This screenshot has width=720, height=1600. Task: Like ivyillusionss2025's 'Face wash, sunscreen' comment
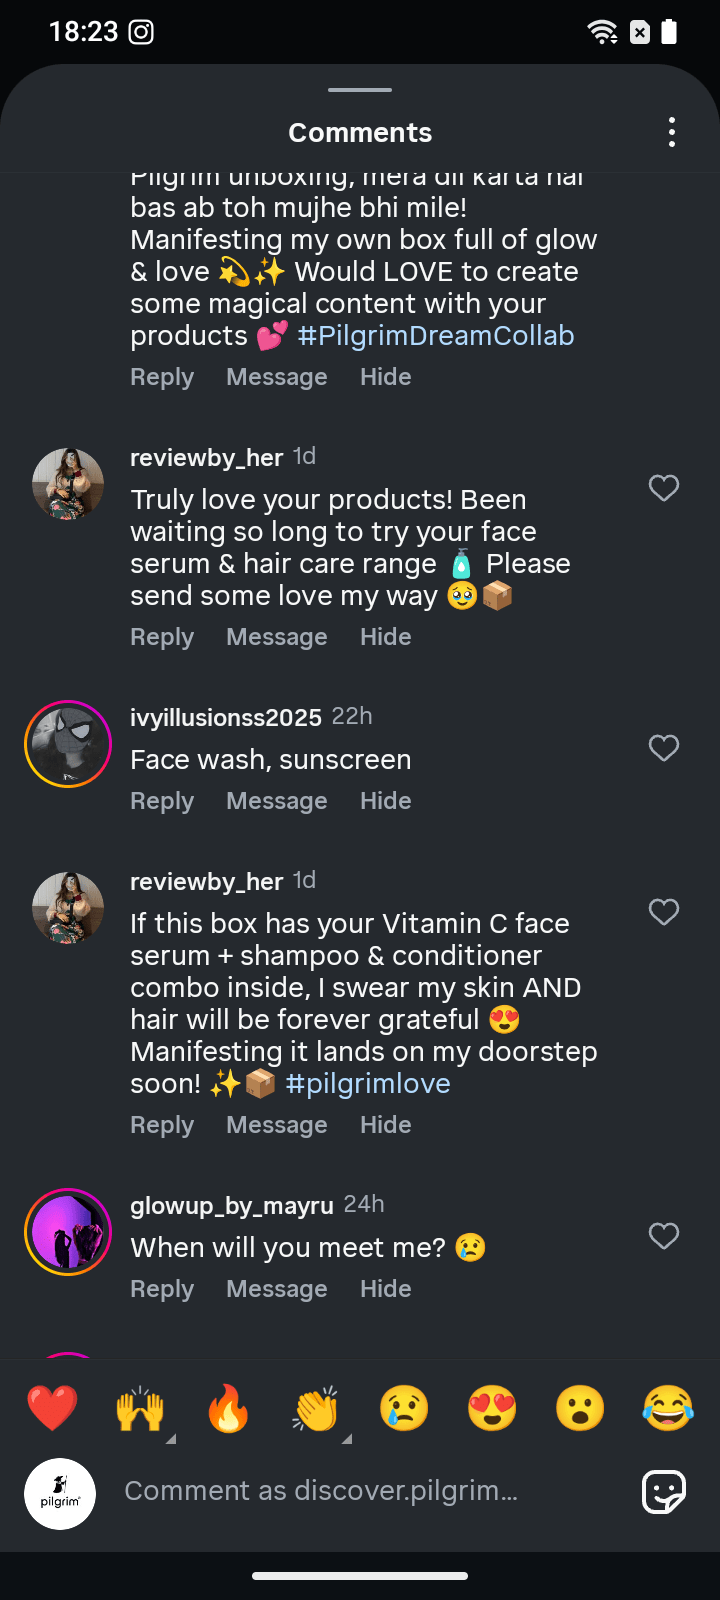(664, 748)
